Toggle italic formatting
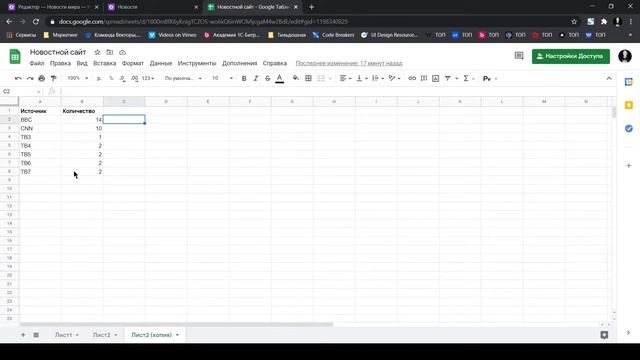The height and width of the screenshot is (360, 640). coord(256,78)
